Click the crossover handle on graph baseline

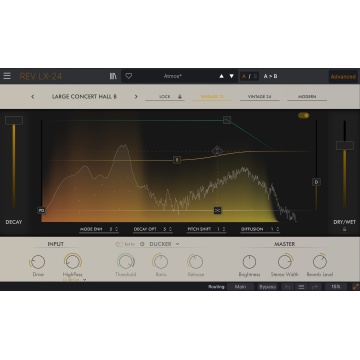[218, 210]
